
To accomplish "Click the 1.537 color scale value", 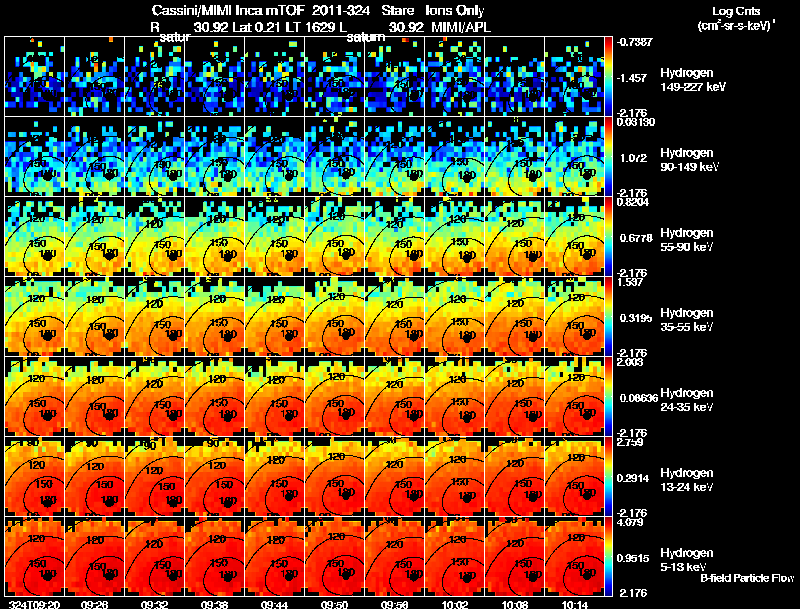I will [x=630, y=283].
